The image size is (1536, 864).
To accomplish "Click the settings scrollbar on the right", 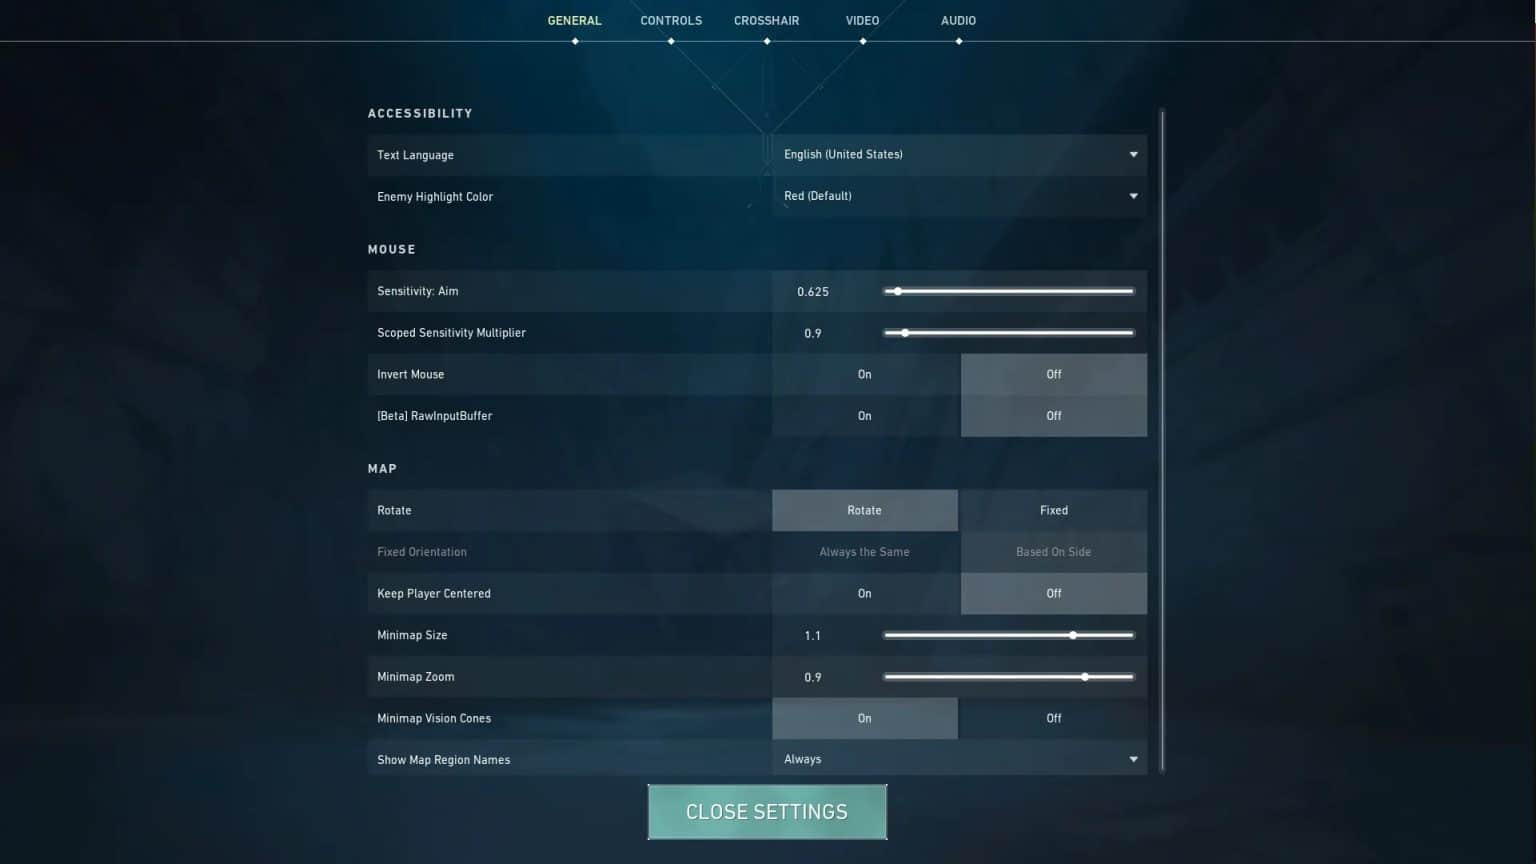I will [x=1160, y=440].
